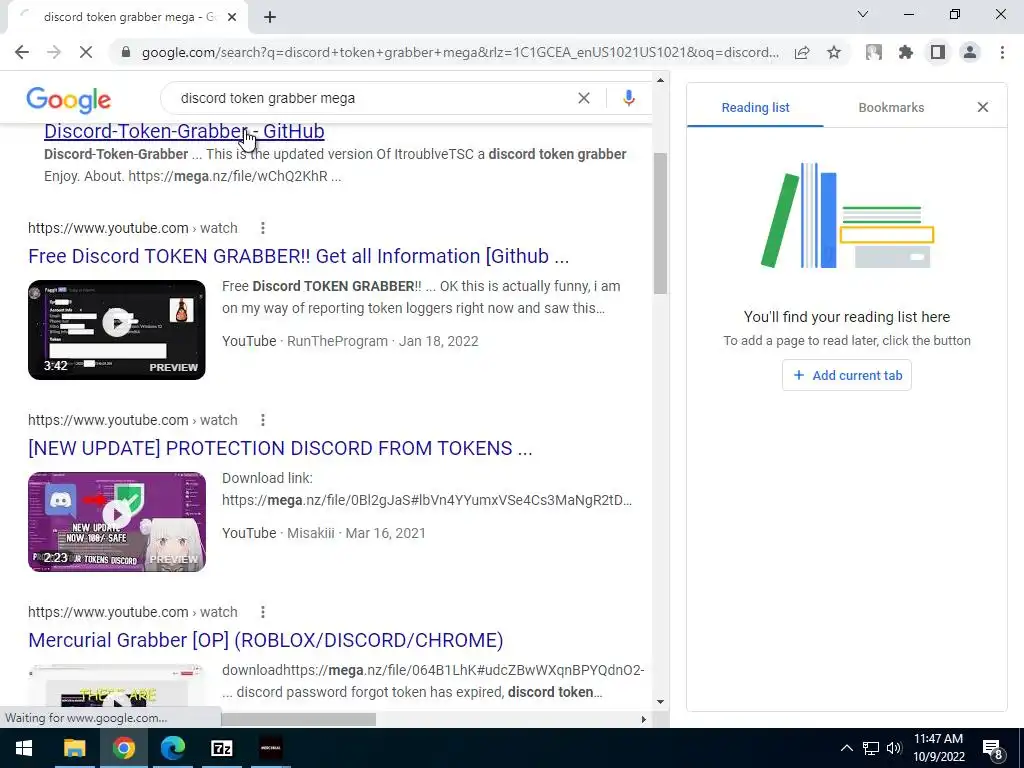Open the network status tray icon
This screenshot has height=768, width=1024.
pyautogui.click(x=871, y=748)
